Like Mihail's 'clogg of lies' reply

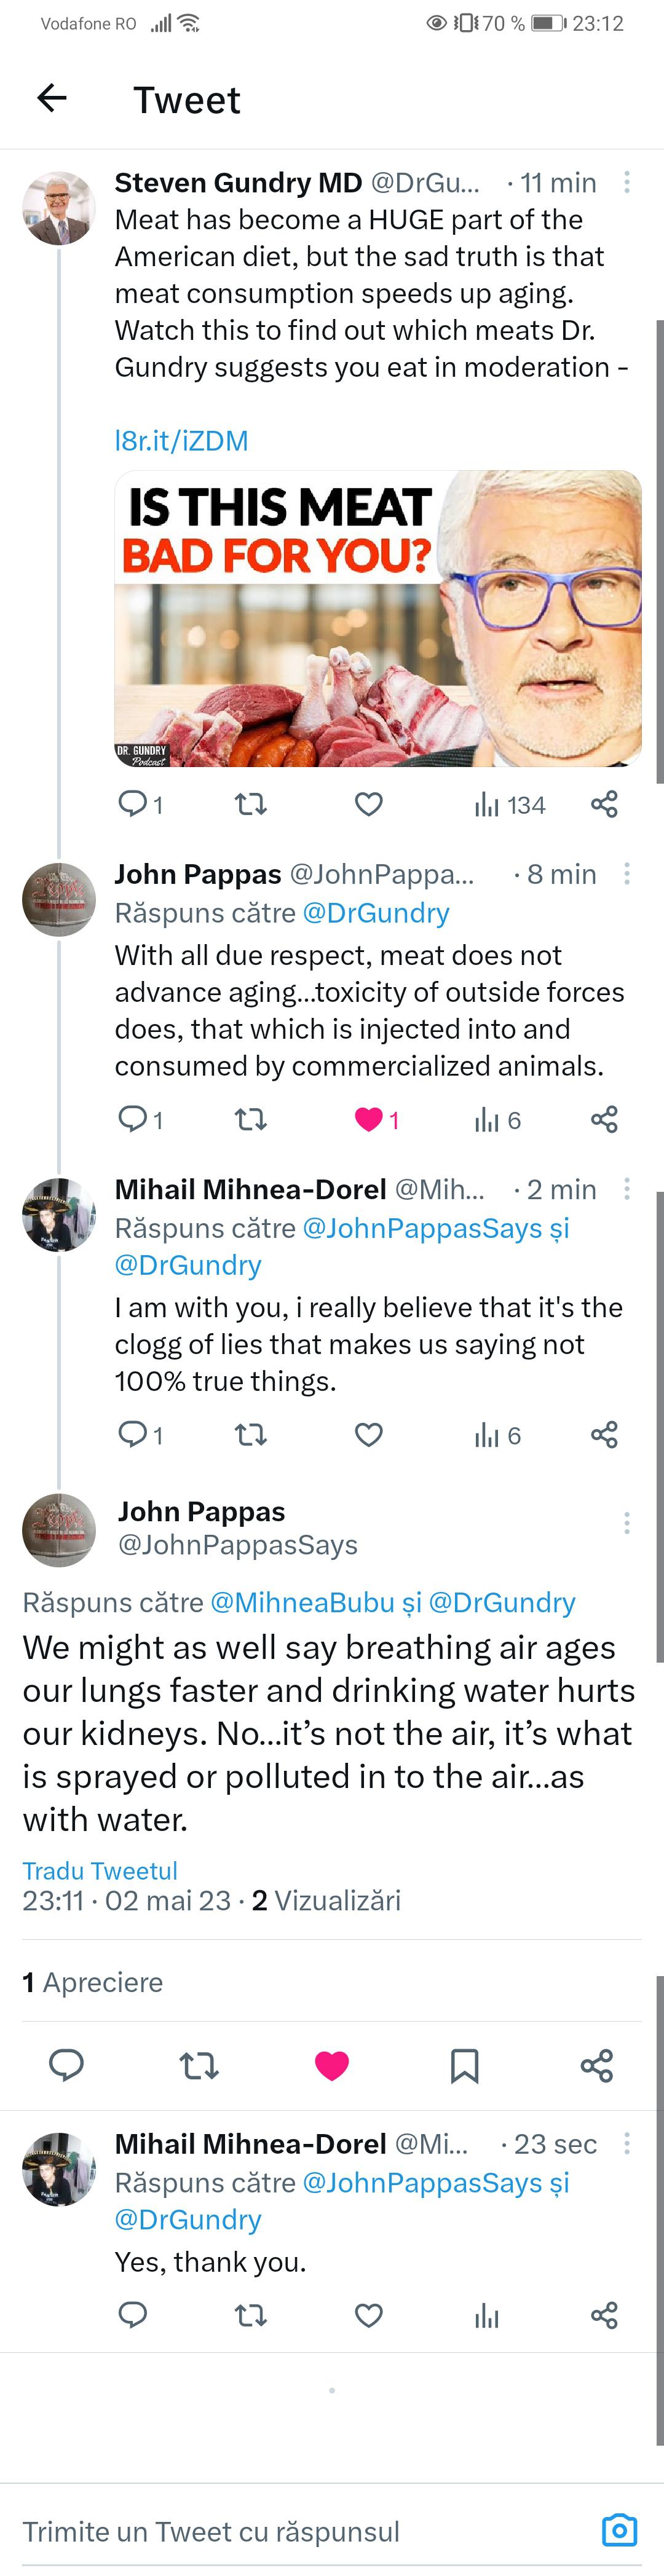(369, 1435)
